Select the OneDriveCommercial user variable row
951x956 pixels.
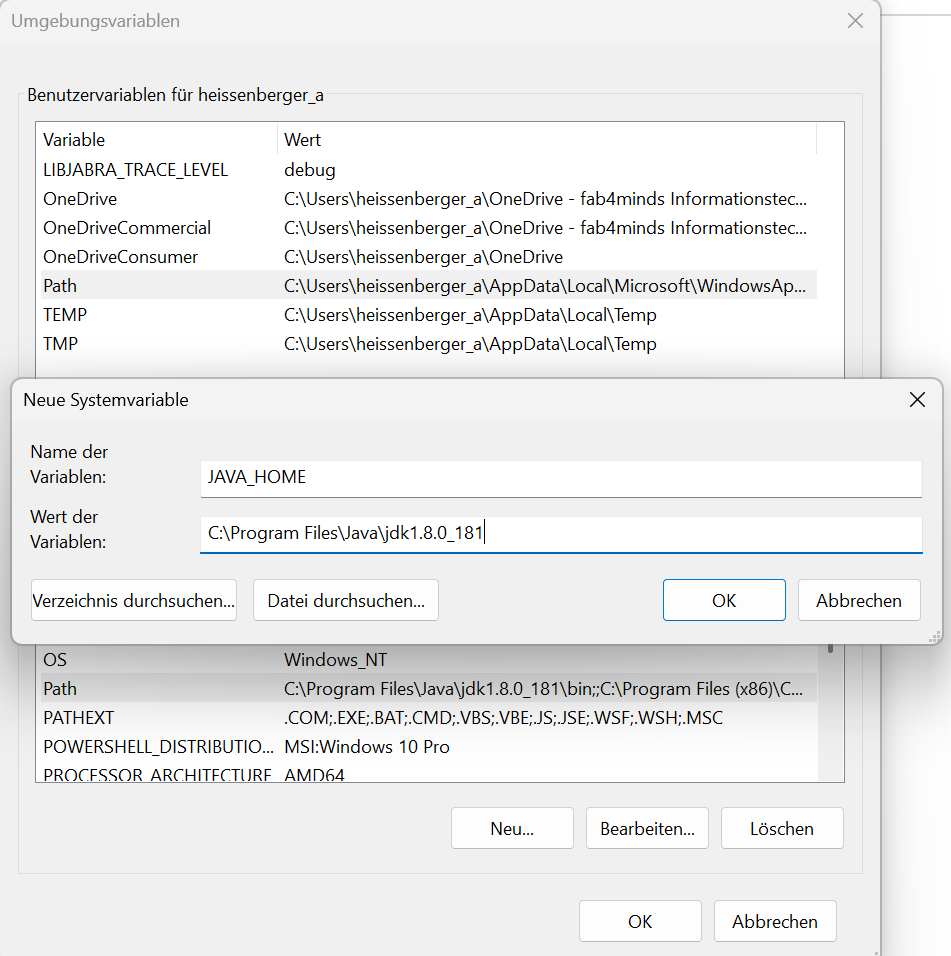pos(127,228)
